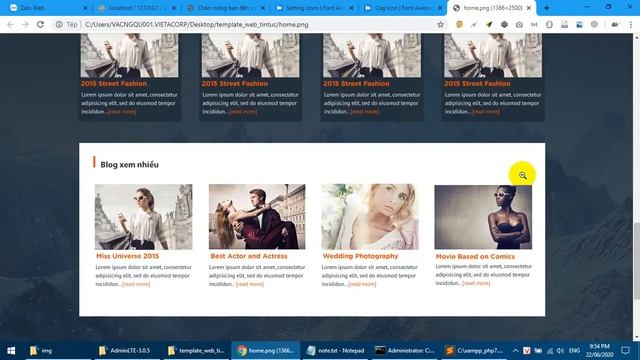The image size is (640, 360).
Task: Click the browser forward arrow
Action: coord(25,24)
